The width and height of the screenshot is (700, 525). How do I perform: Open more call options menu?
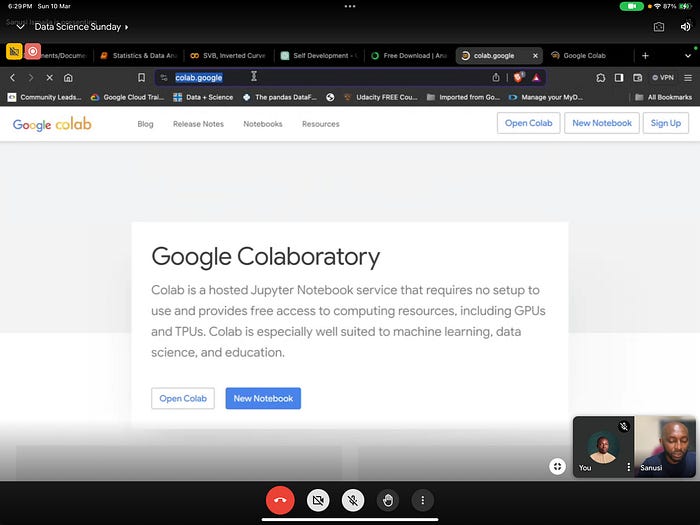(x=422, y=500)
